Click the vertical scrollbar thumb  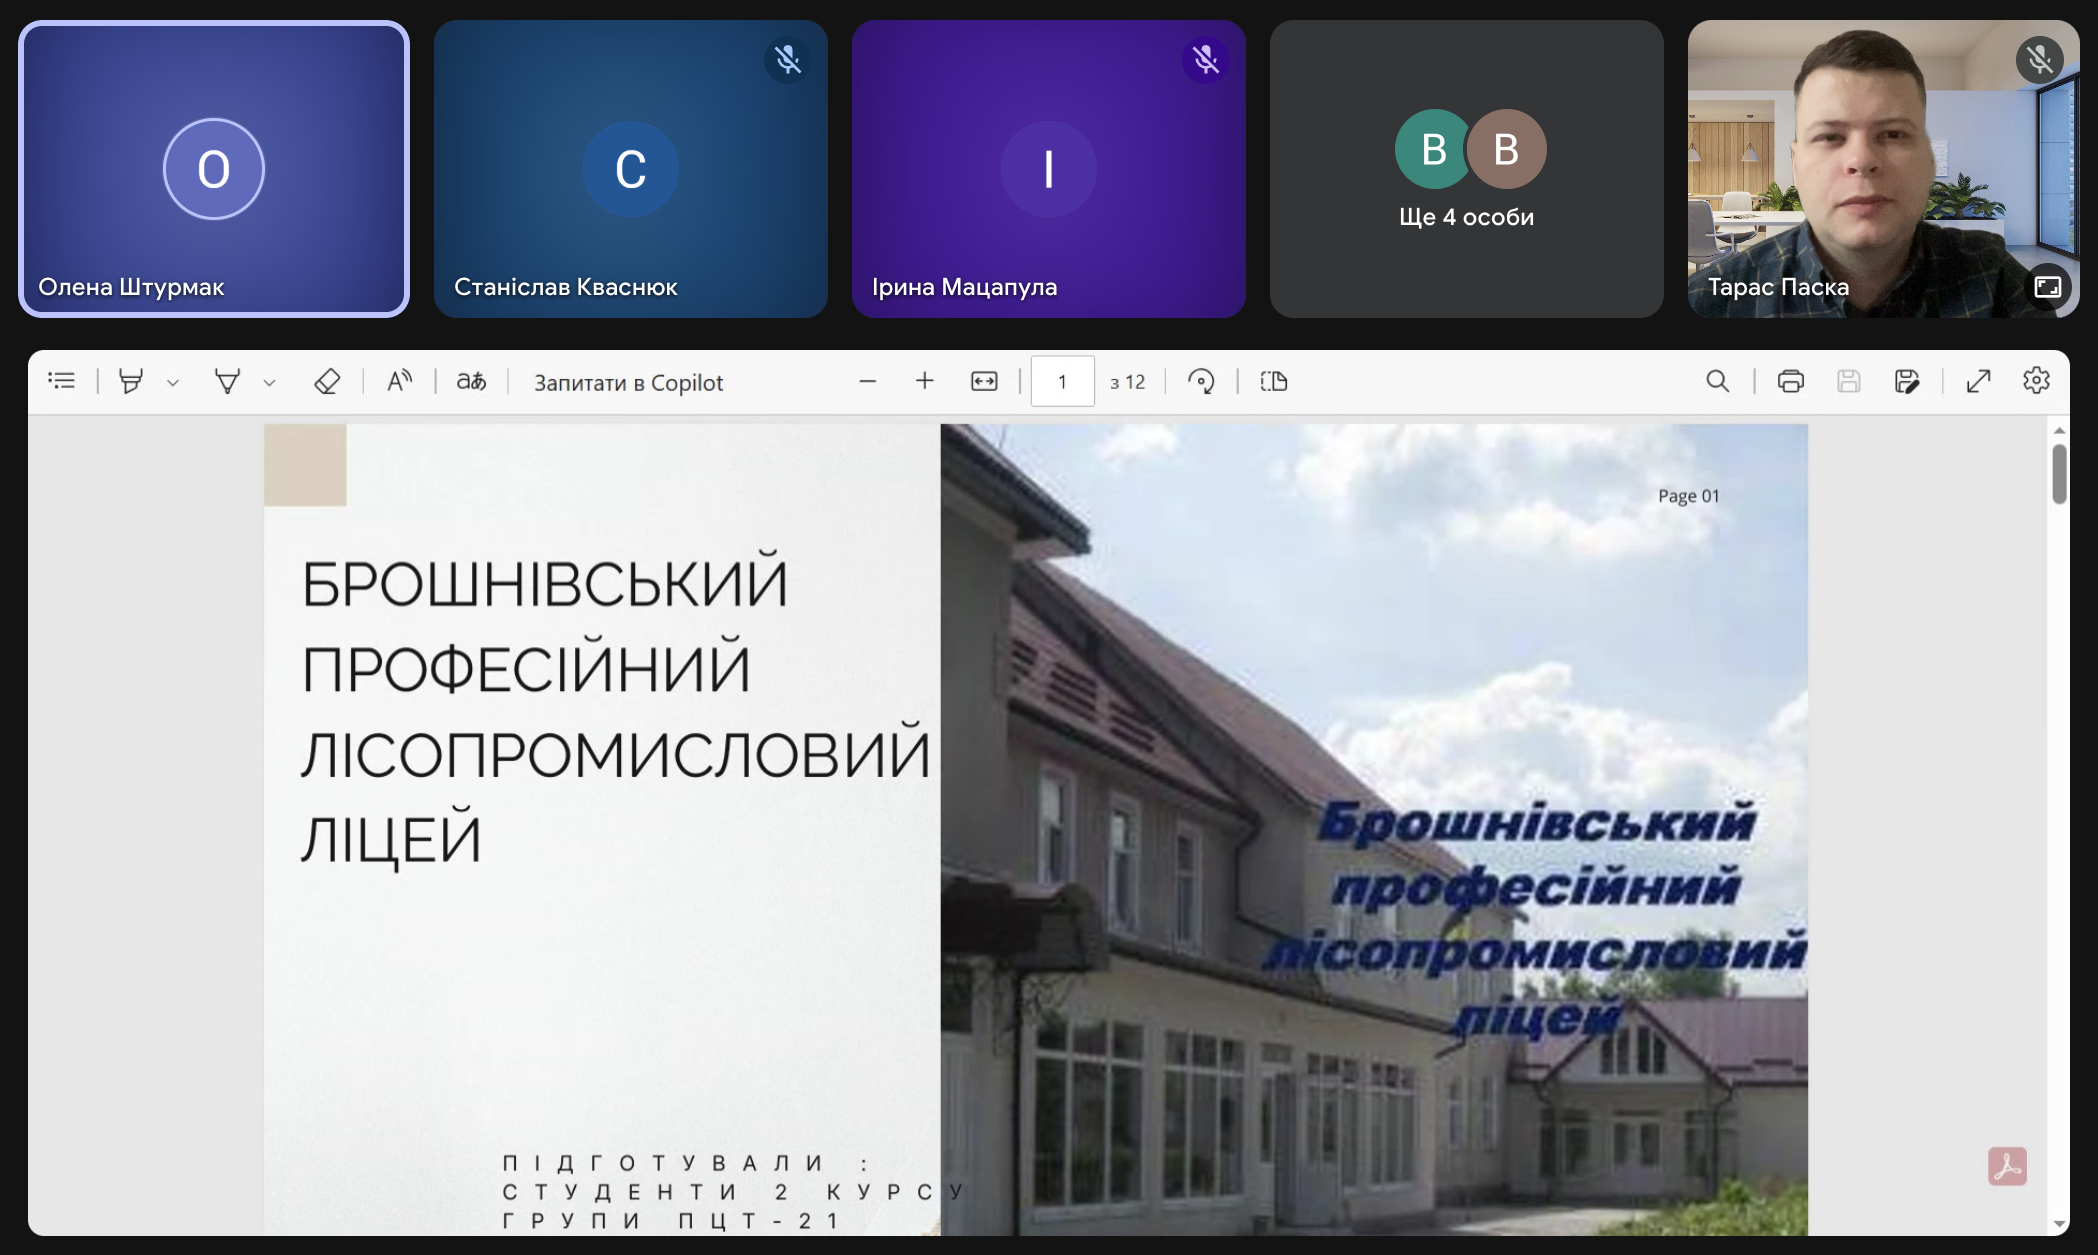click(x=2059, y=473)
